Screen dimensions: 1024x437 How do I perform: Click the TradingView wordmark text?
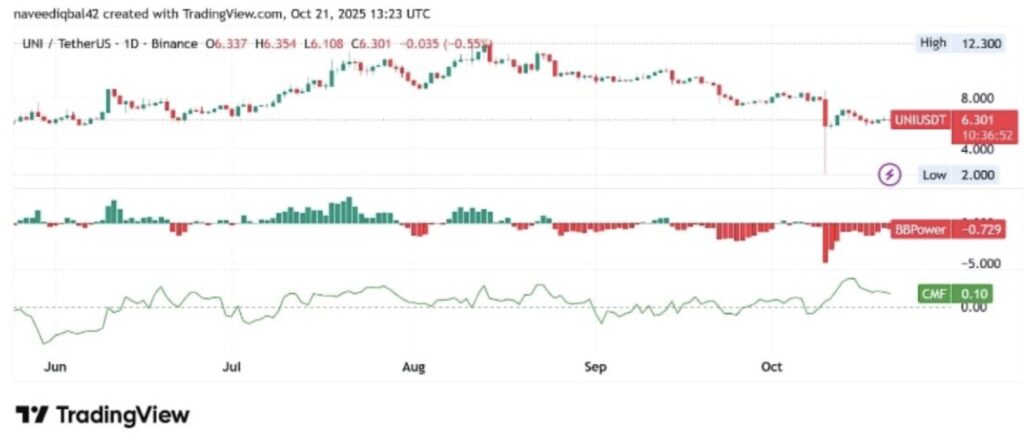[122, 415]
